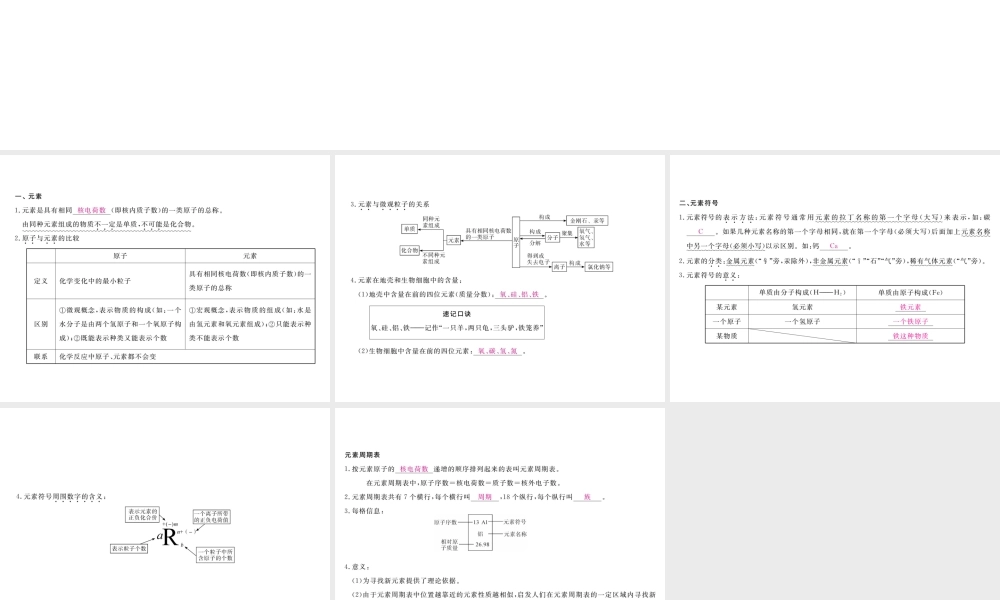The image size is (1000, 600).
Task: Click the label box 表示元素的正负化合价
Action: [142, 515]
